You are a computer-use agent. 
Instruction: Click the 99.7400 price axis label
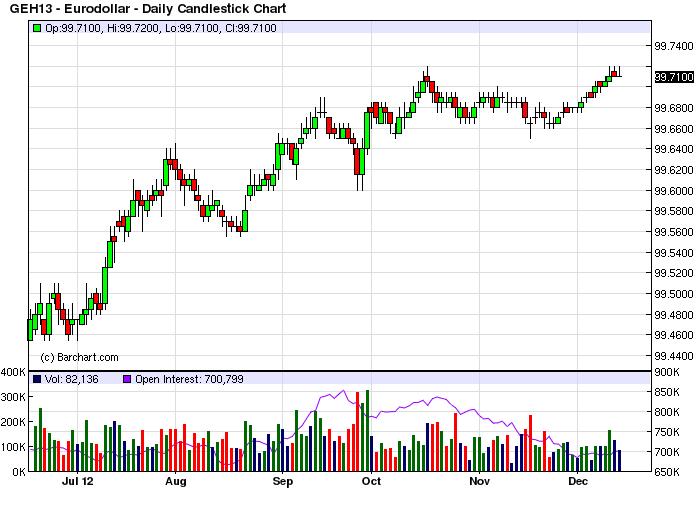pyautogui.click(x=674, y=46)
